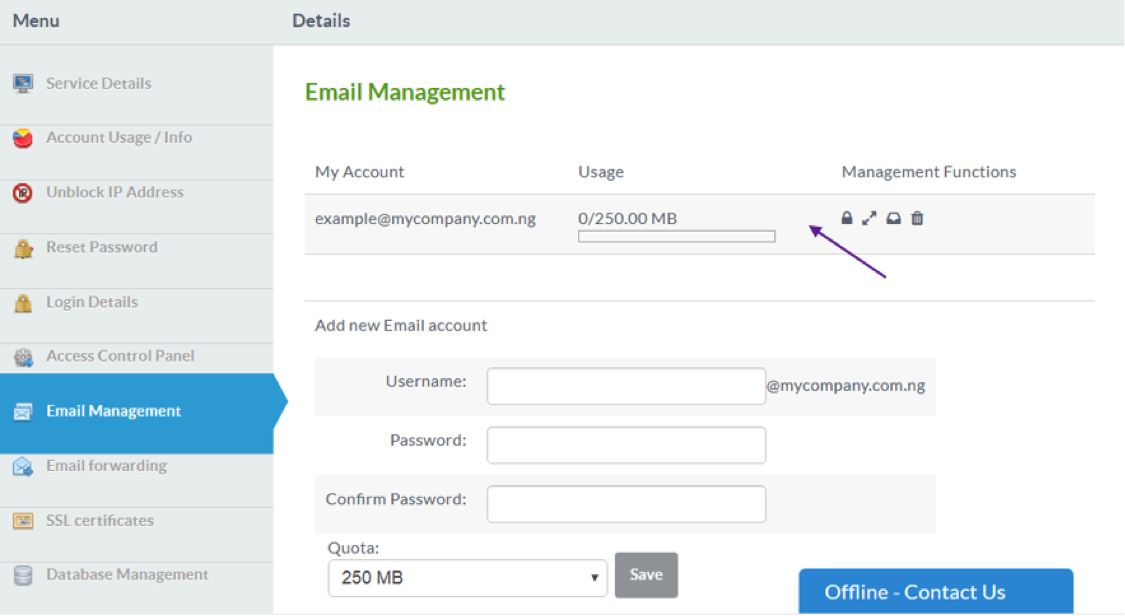Screen dimensions: 1125x616
Task: Click the Quota: label
Action: [x=353, y=548]
